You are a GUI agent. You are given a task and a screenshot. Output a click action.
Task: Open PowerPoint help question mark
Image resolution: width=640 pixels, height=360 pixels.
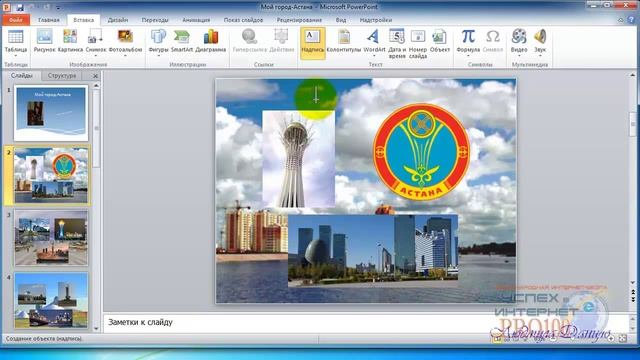[x=632, y=20]
